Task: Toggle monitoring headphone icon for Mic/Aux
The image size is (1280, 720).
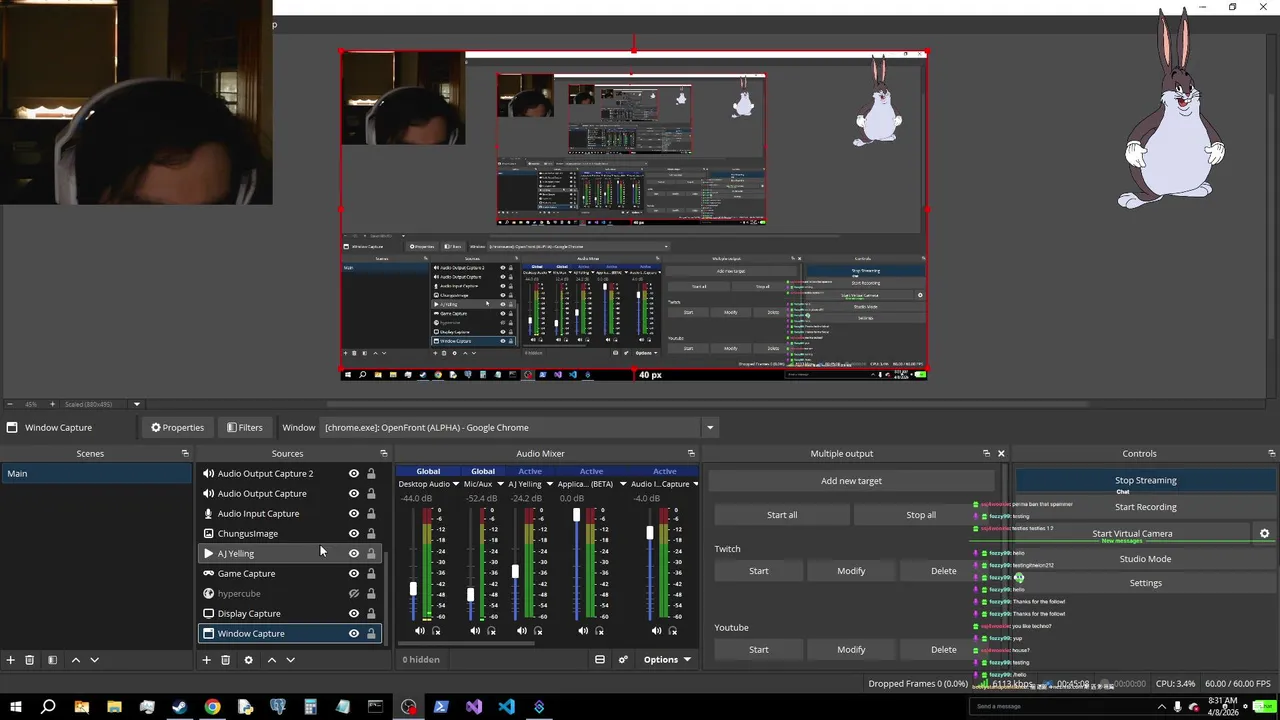Action: click(491, 631)
